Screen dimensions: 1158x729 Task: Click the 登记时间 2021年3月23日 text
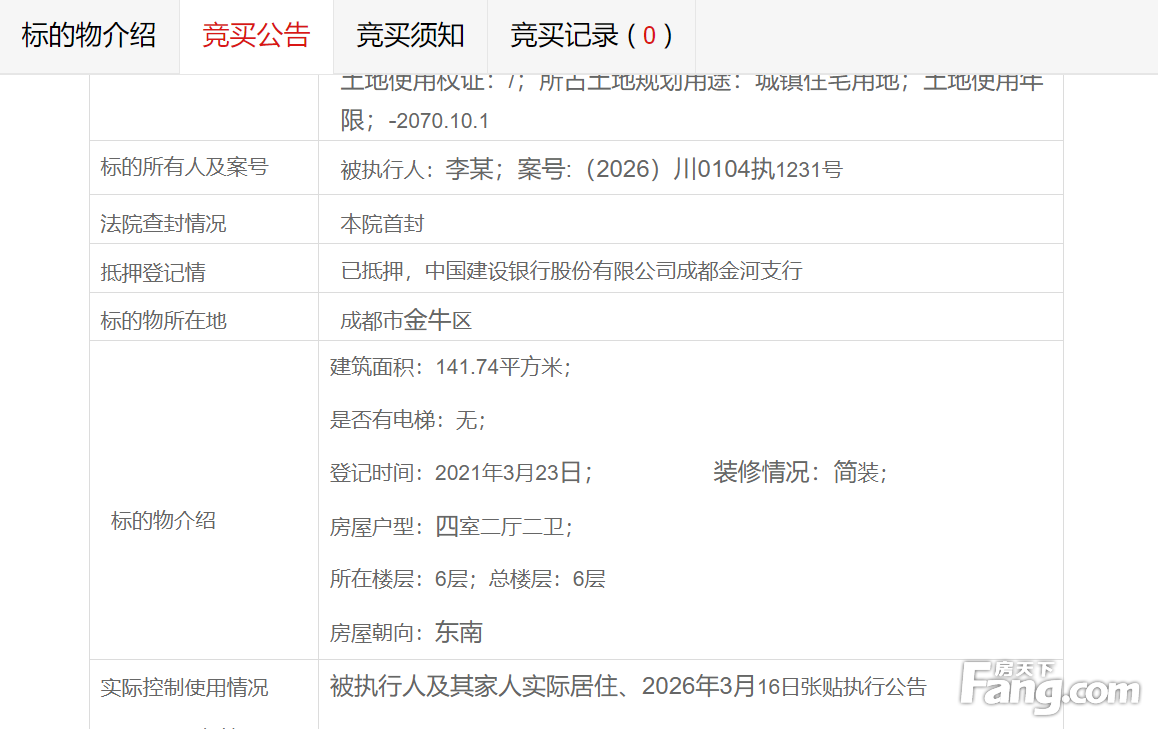click(461, 473)
